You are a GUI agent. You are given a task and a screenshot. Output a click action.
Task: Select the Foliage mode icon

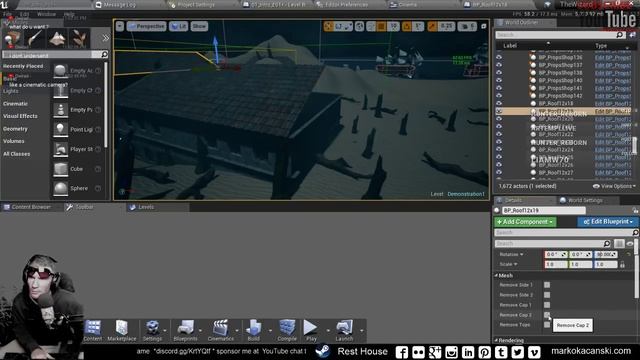pyautogui.click(x=79, y=39)
